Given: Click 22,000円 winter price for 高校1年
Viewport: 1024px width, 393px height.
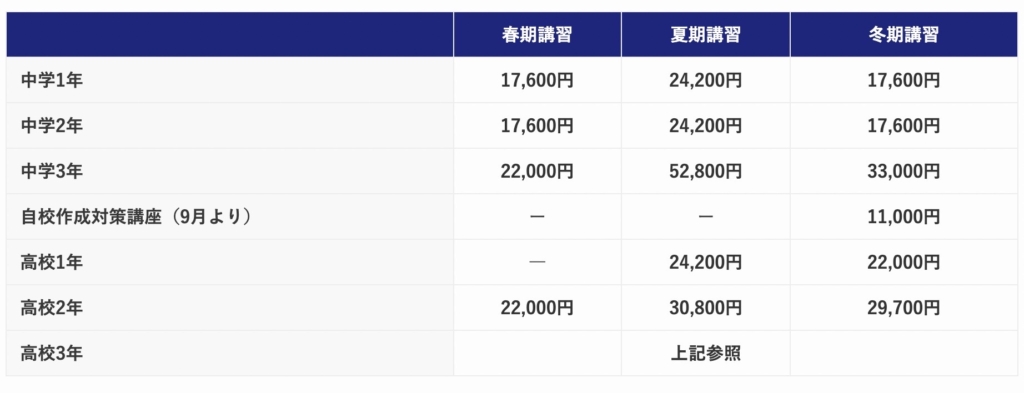Looking at the screenshot, I should [x=904, y=262].
